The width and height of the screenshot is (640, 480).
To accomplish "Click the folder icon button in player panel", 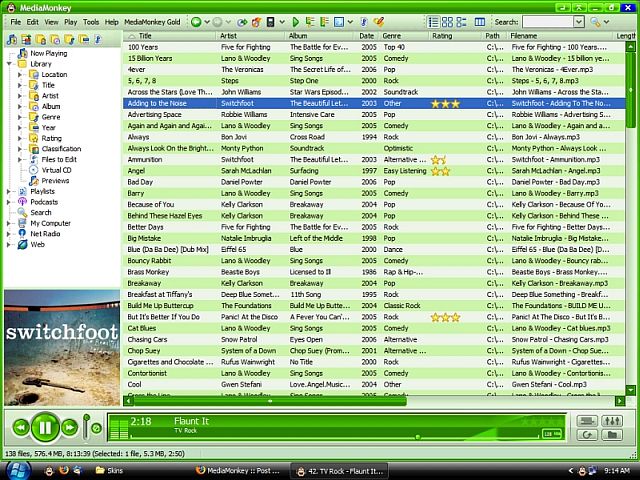I will tap(611, 435).
